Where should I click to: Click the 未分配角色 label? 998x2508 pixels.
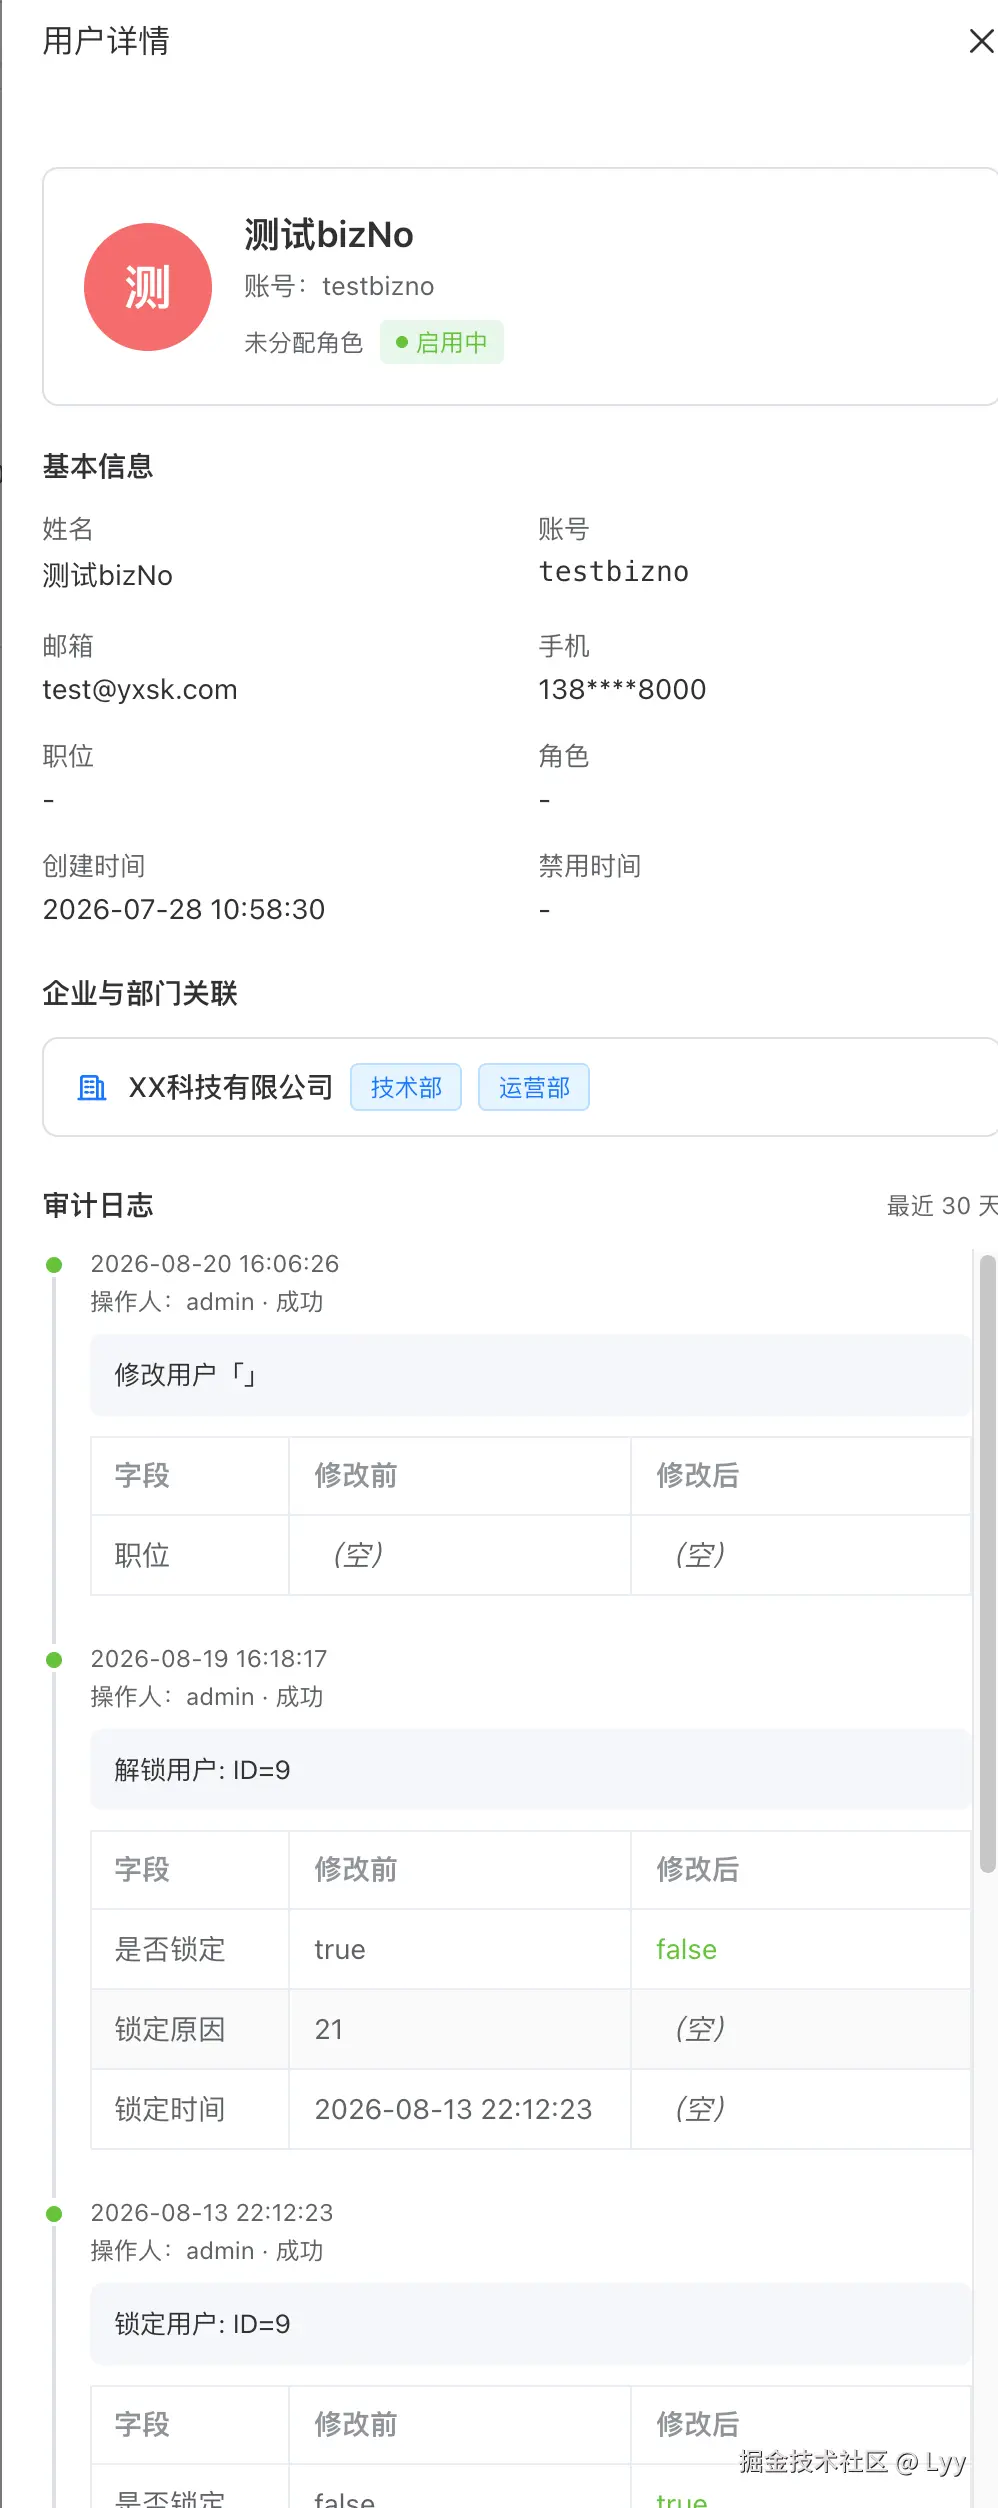304,342
